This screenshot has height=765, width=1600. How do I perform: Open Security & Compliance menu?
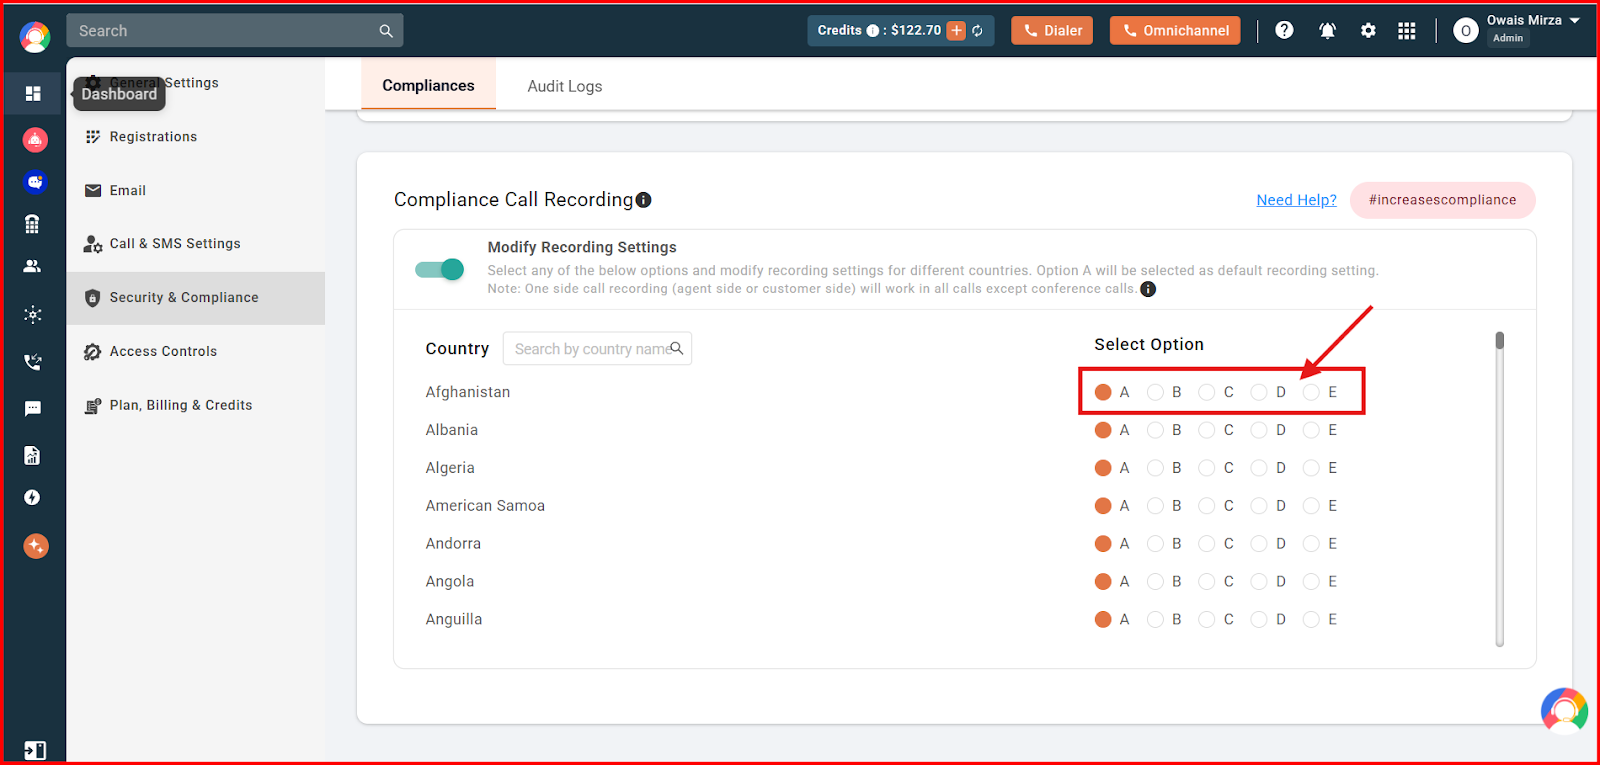pyautogui.click(x=196, y=298)
